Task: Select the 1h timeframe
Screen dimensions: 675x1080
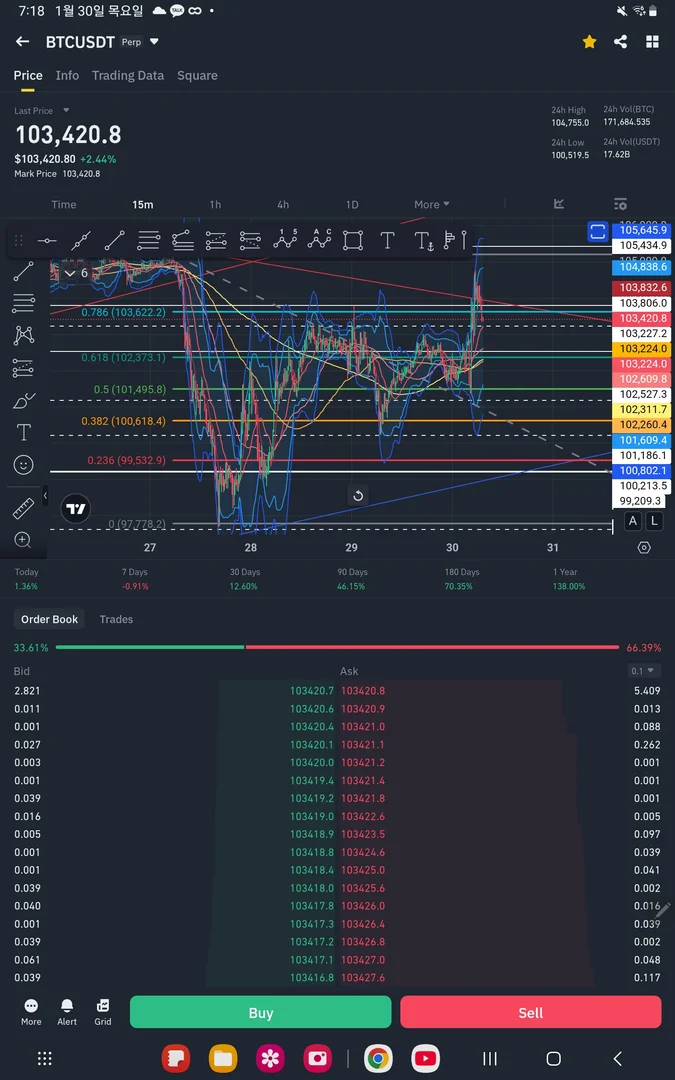Action: [x=216, y=205]
